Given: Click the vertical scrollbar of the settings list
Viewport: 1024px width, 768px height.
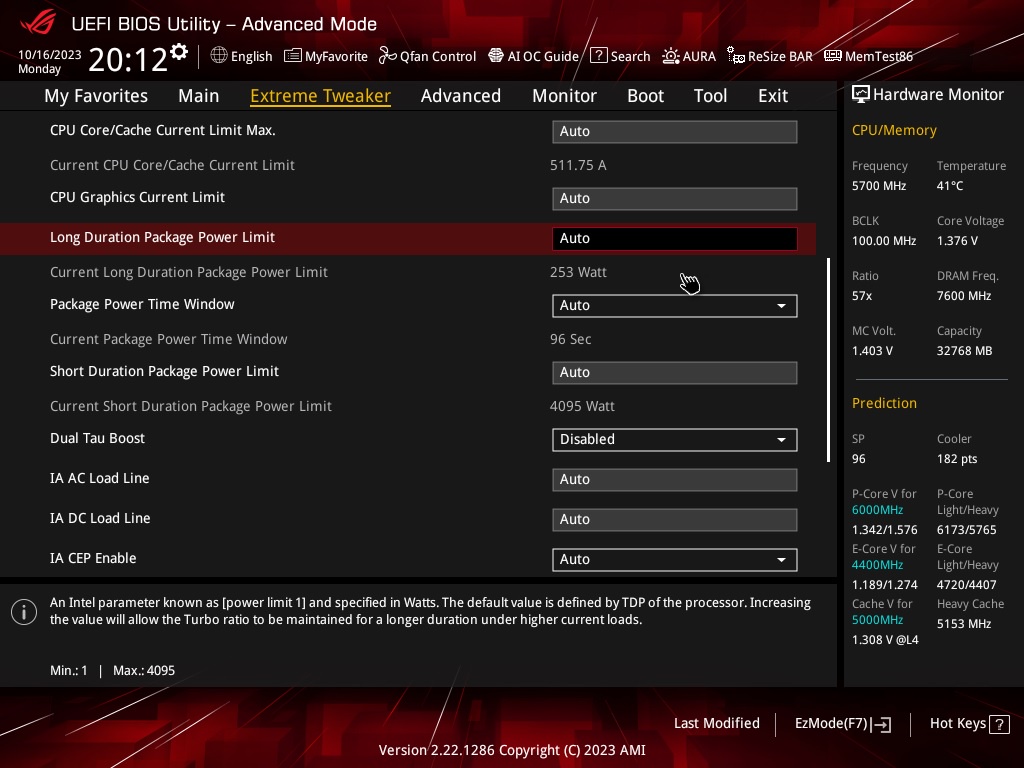Looking at the screenshot, I should (x=828, y=360).
